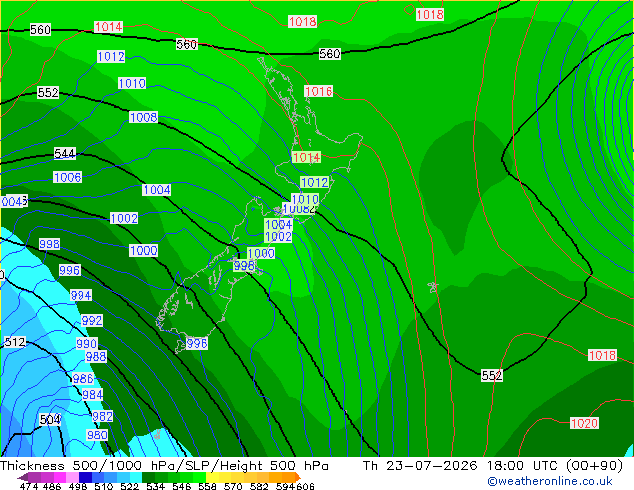
Task: Select the blue 984 isobar label
Action: pos(92,395)
